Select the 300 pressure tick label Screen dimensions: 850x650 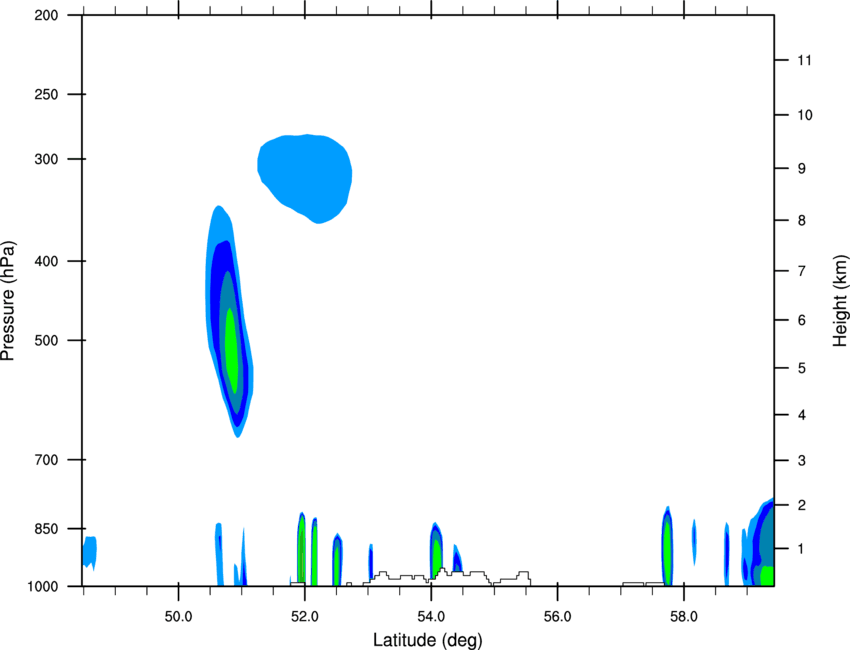click(46, 159)
